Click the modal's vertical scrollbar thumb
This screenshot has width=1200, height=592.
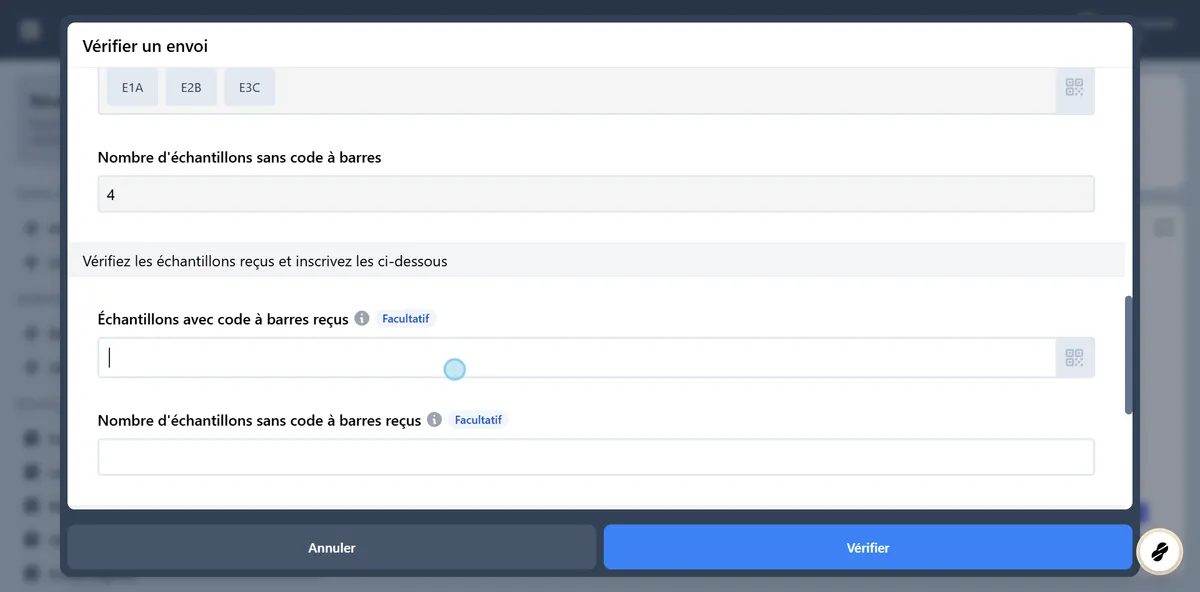1128,355
